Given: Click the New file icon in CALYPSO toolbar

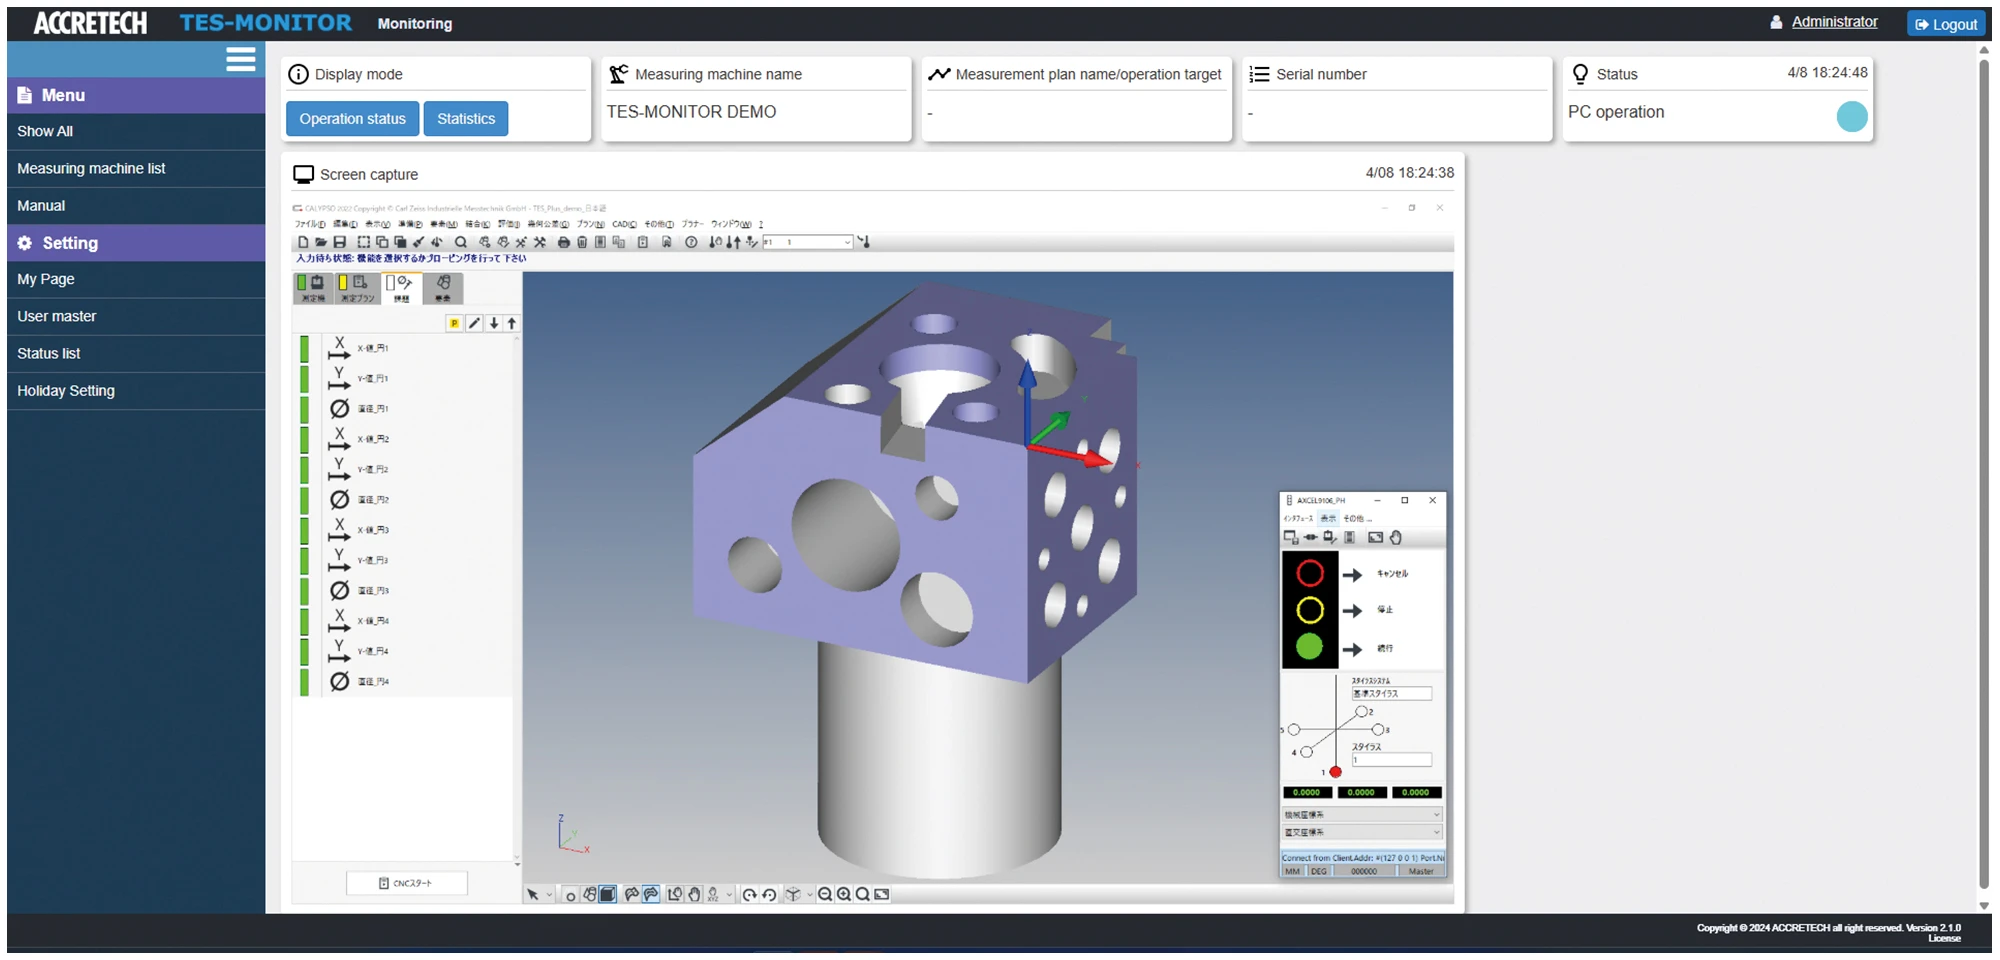Looking at the screenshot, I should click(303, 242).
